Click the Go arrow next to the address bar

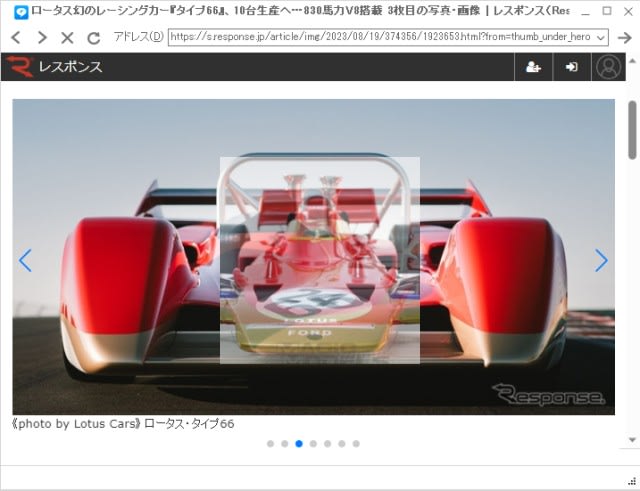624,38
